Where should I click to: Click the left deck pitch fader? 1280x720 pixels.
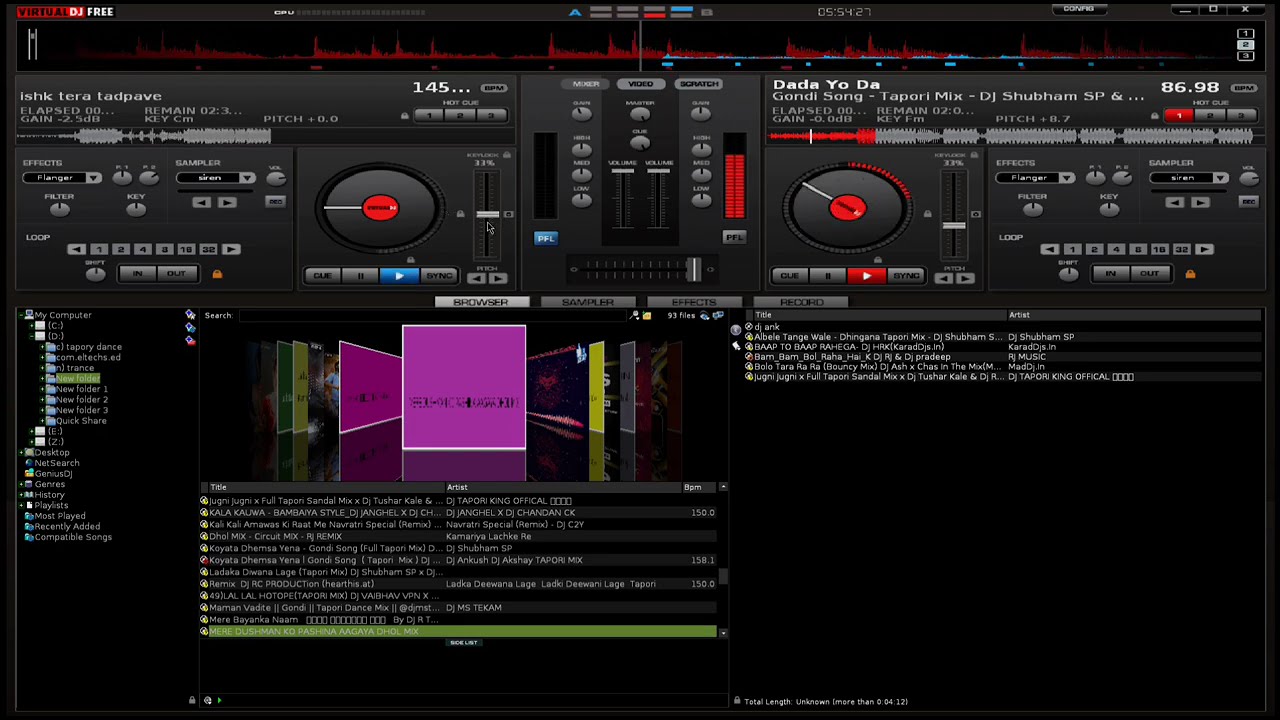point(486,215)
